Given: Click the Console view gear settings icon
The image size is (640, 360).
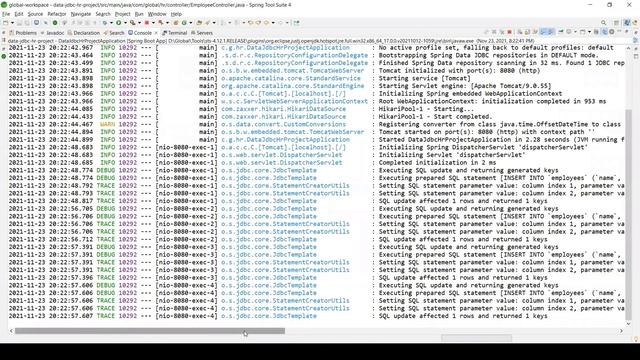Looking at the screenshot, I should point(611,32).
